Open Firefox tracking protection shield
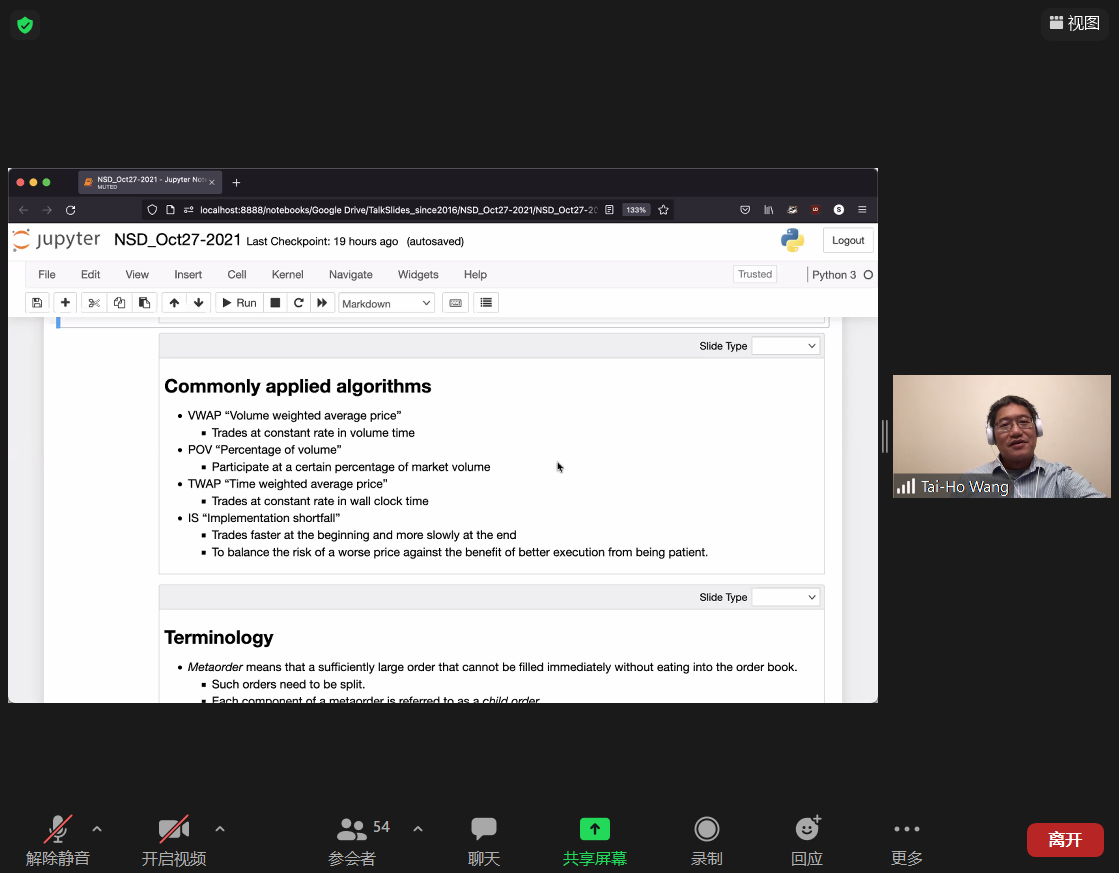 (152, 210)
